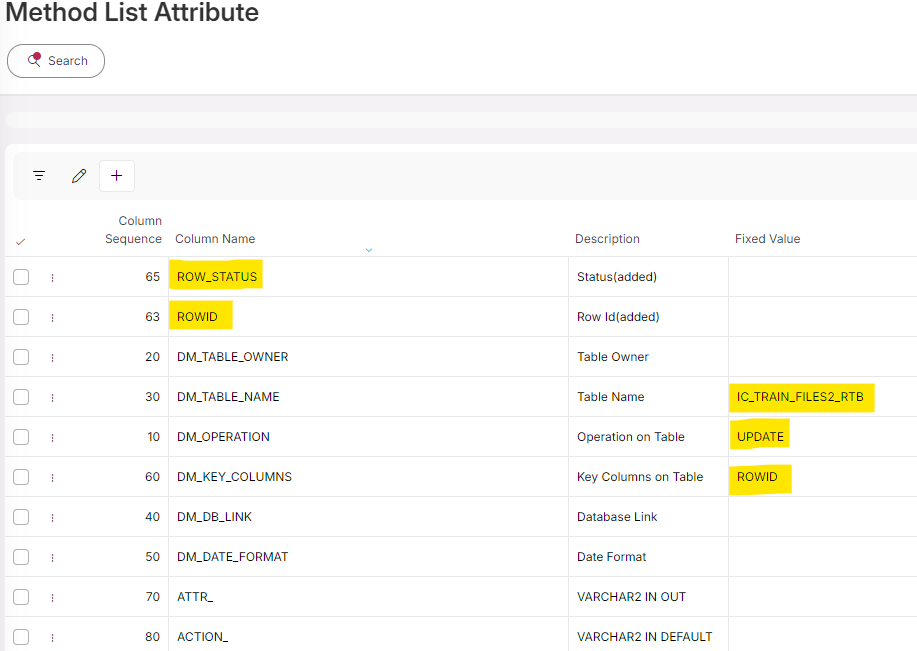Click the Fixed Value column header

pos(767,239)
